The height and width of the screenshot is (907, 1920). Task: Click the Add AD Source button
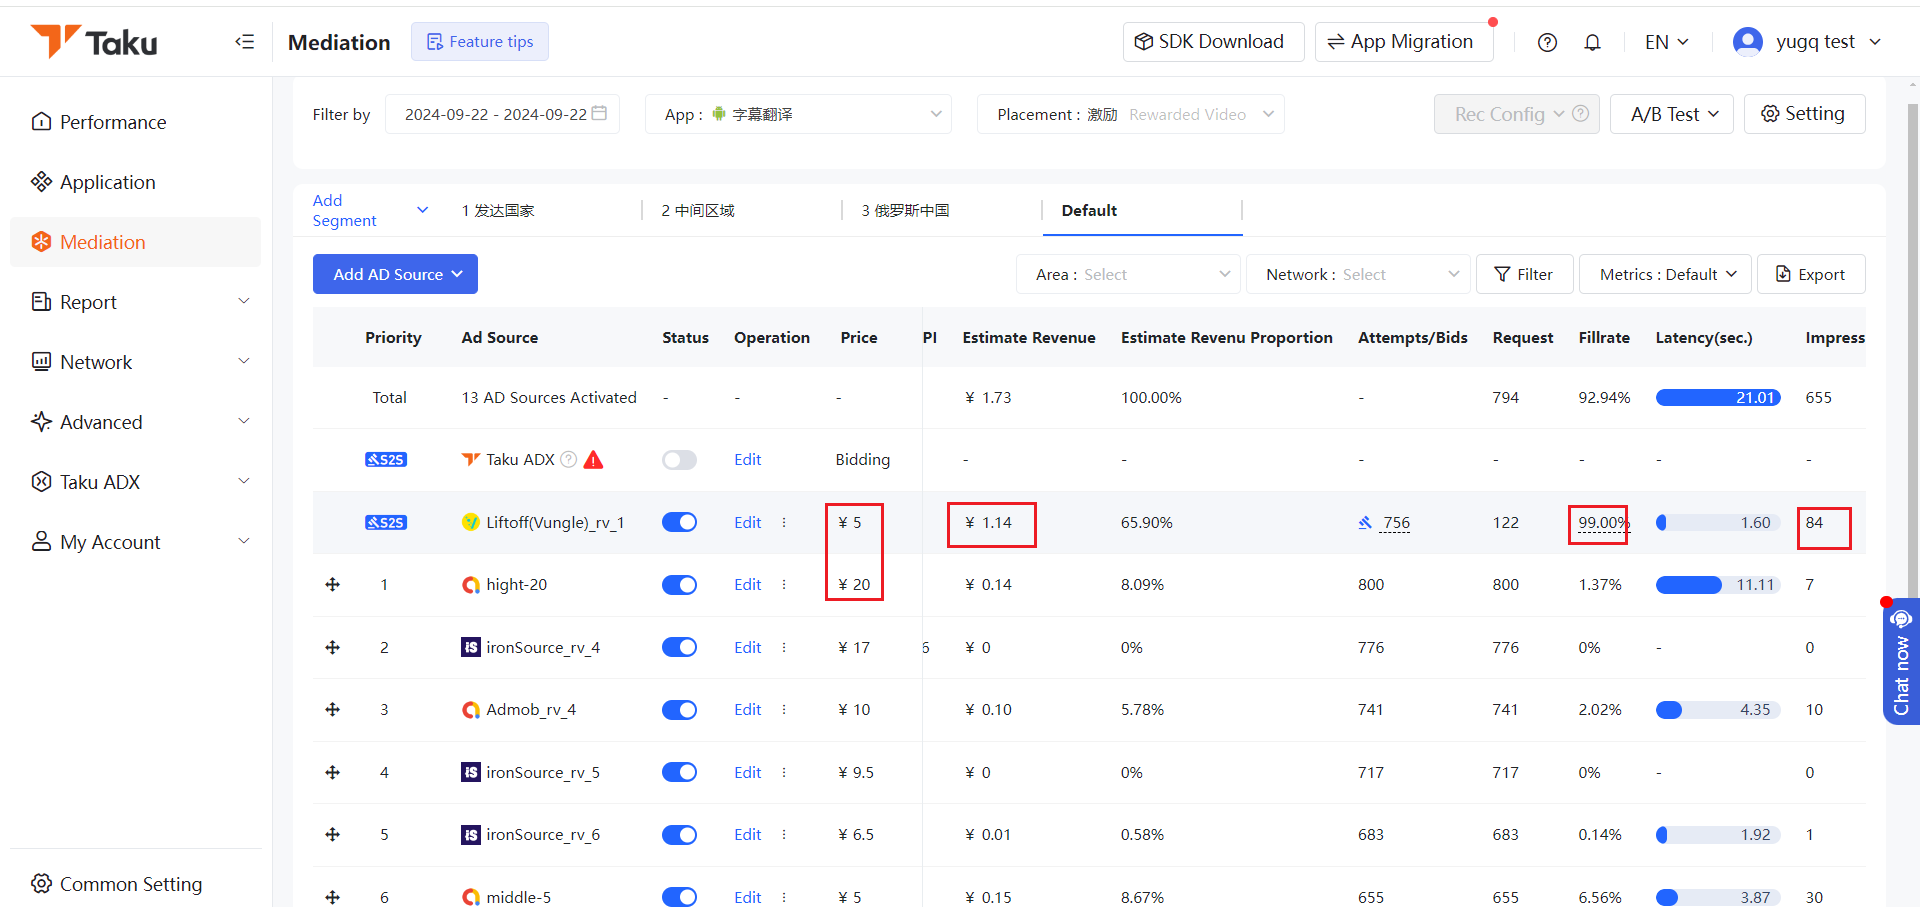(x=395, y=274)
